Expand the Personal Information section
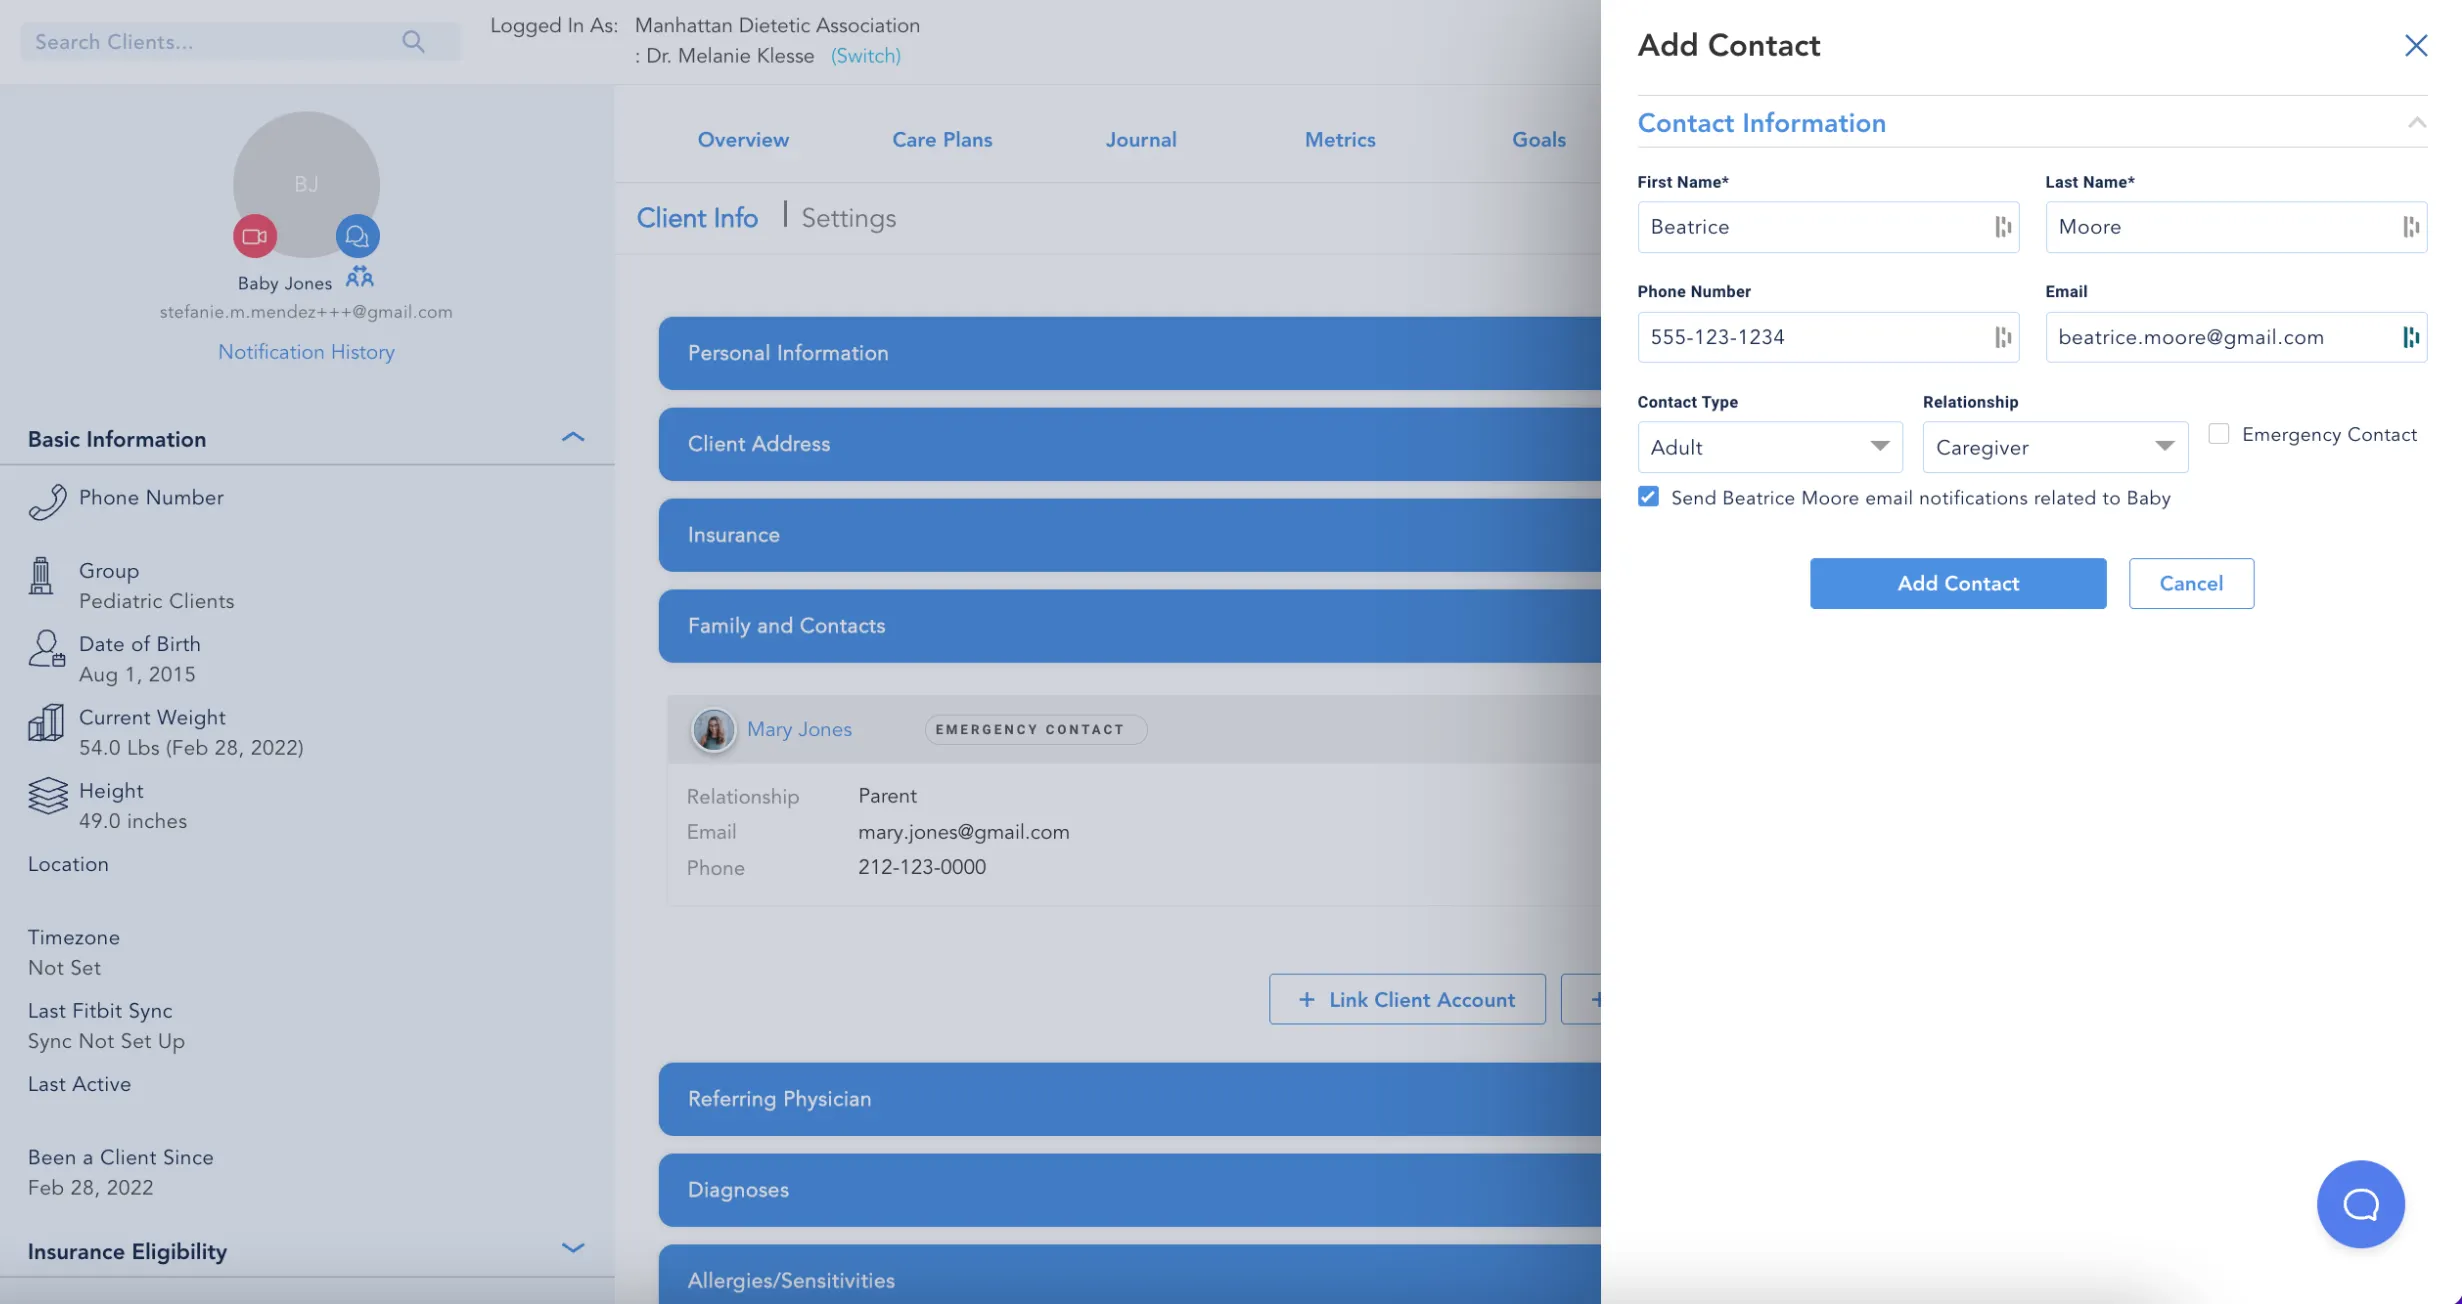This screenshot has height=1304, width=2462. 1129,353
